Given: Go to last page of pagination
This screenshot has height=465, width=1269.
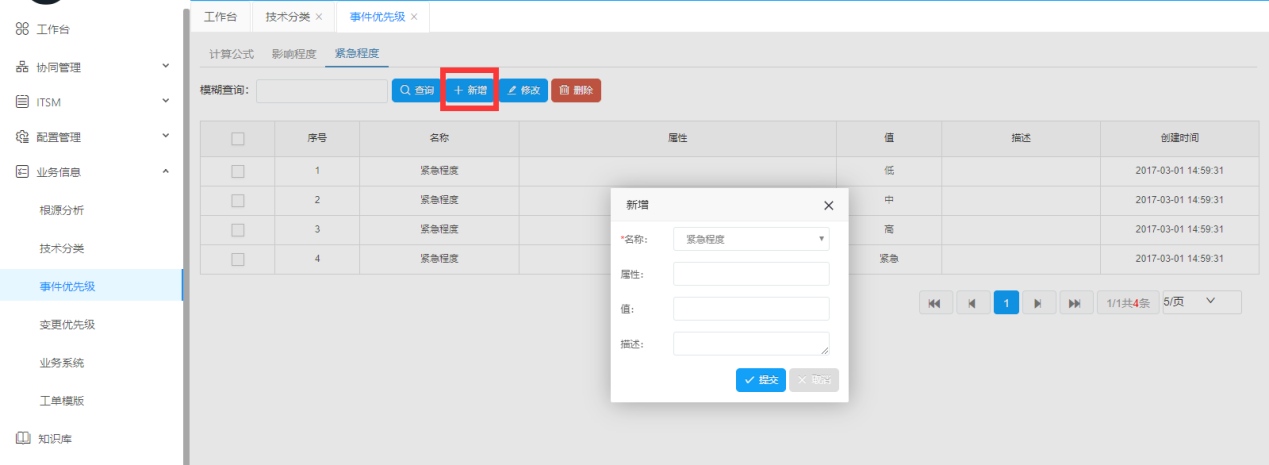Looking at the screenshot, I should 1075,303.
